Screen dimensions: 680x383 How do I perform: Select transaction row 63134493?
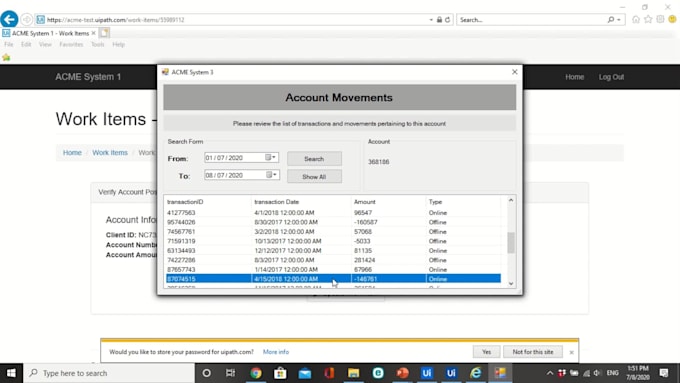[x=333, y=250]
